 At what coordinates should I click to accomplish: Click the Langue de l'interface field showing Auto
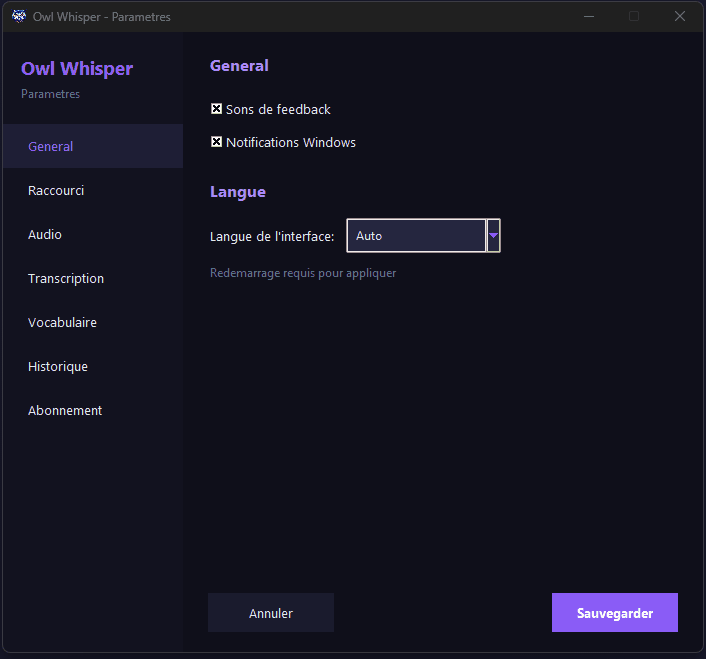[416, 236]
